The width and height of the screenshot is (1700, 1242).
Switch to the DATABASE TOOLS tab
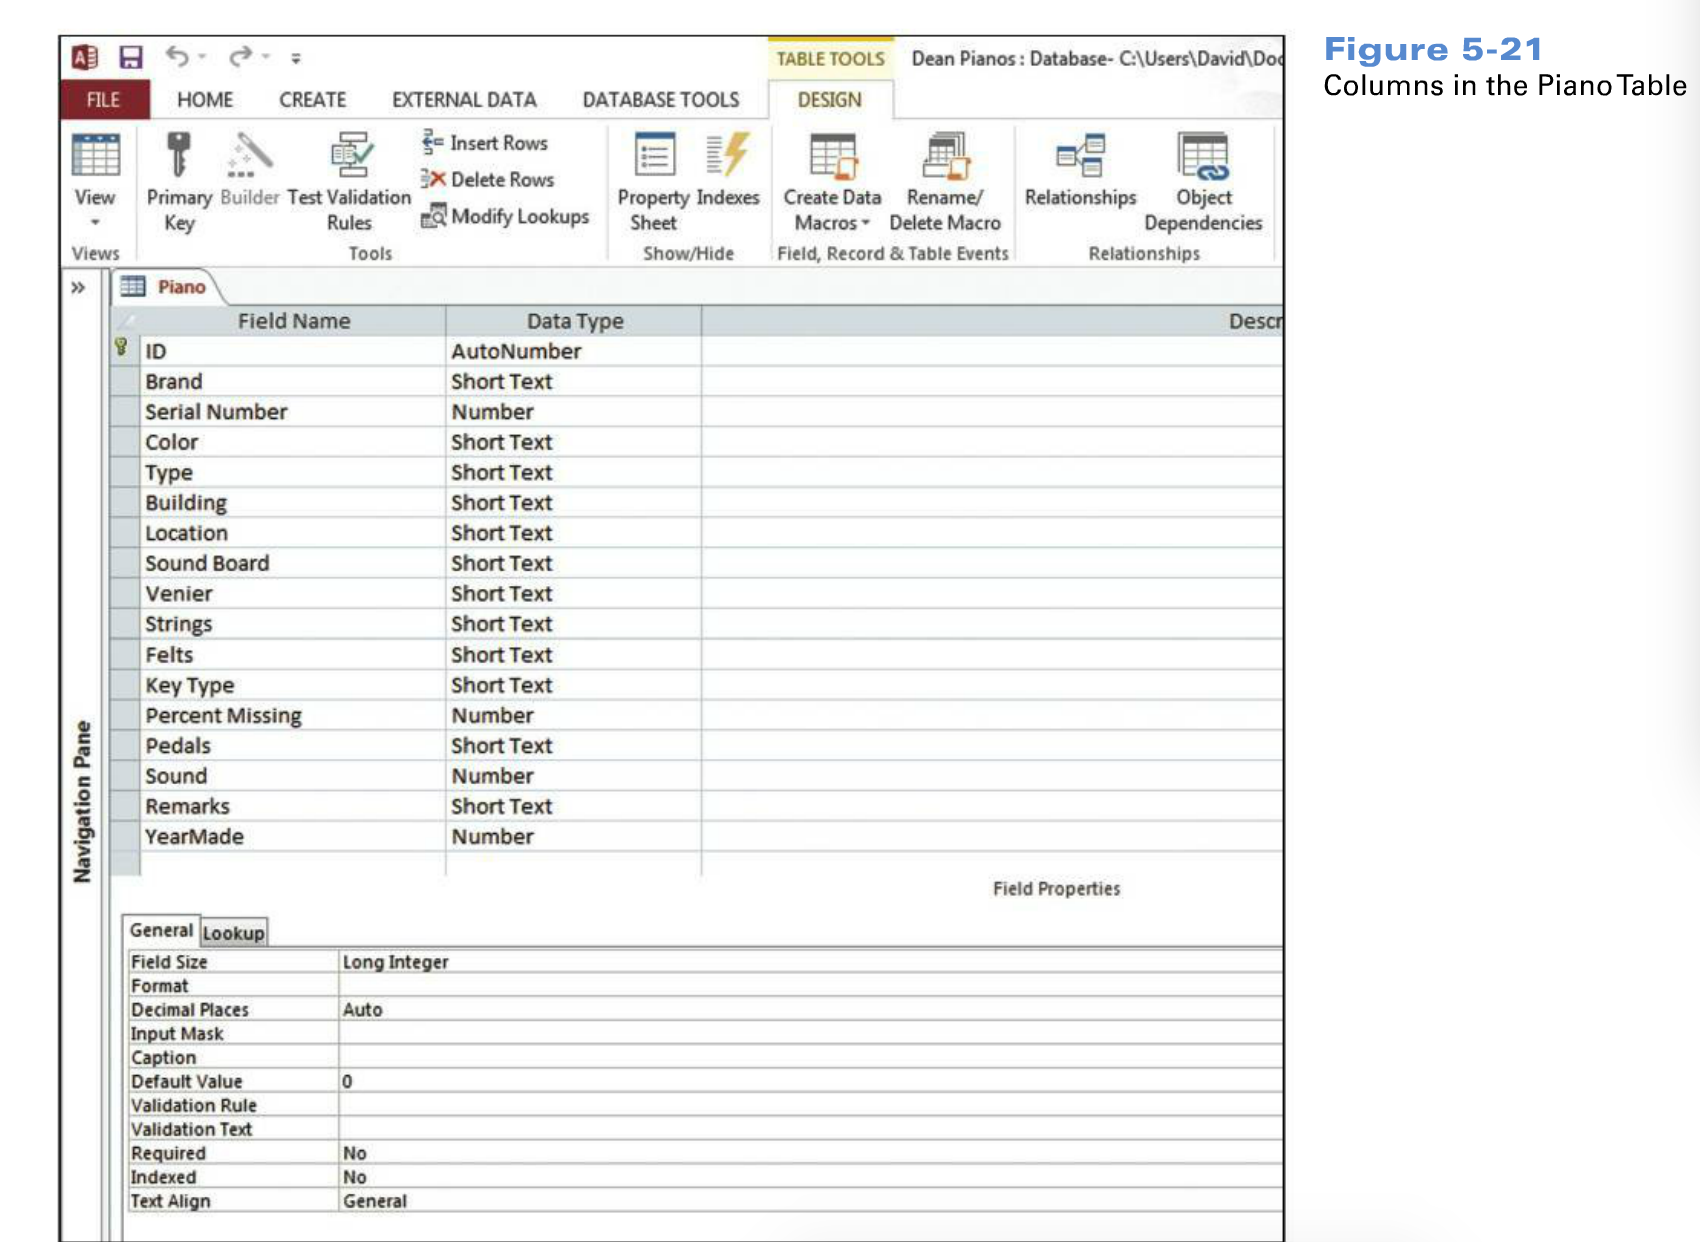[x=661, y=100]
